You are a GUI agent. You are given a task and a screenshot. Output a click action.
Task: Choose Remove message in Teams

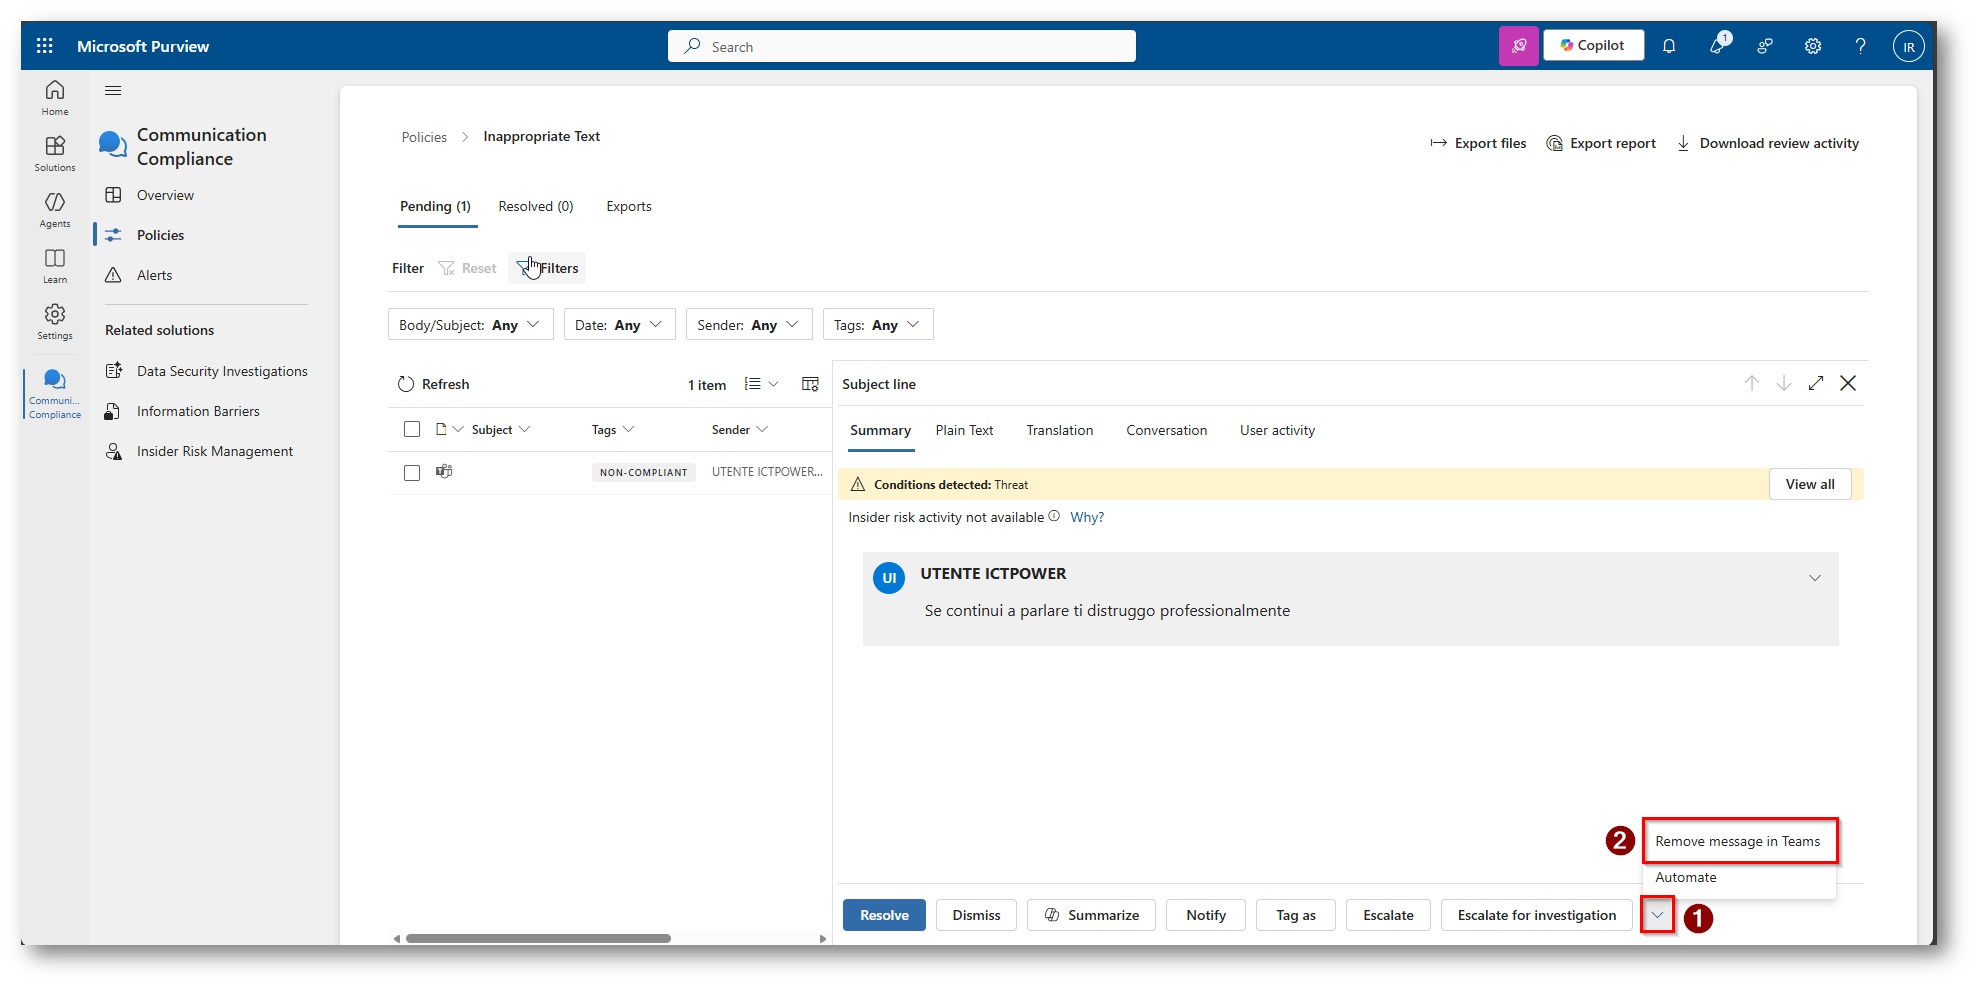(x=1737, y=841)
